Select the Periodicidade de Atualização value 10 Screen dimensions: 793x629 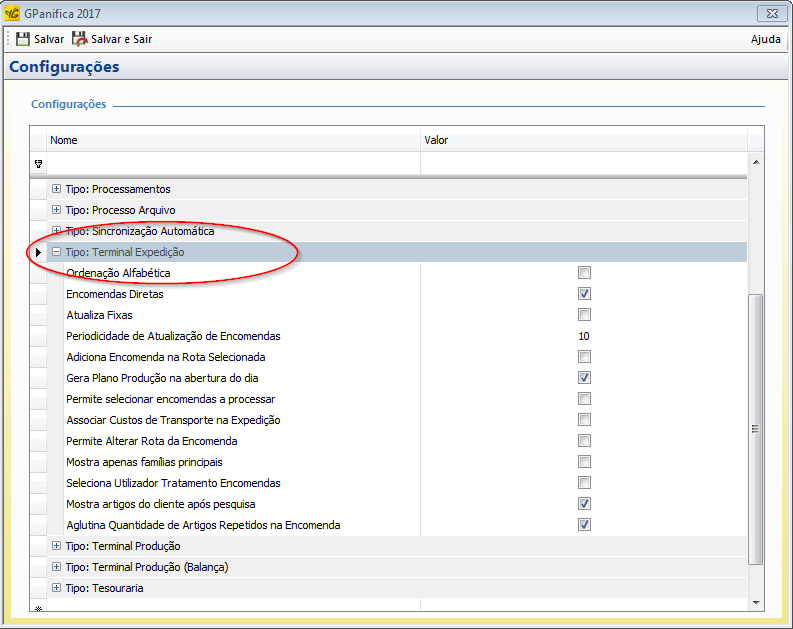[x=584, y=336]
